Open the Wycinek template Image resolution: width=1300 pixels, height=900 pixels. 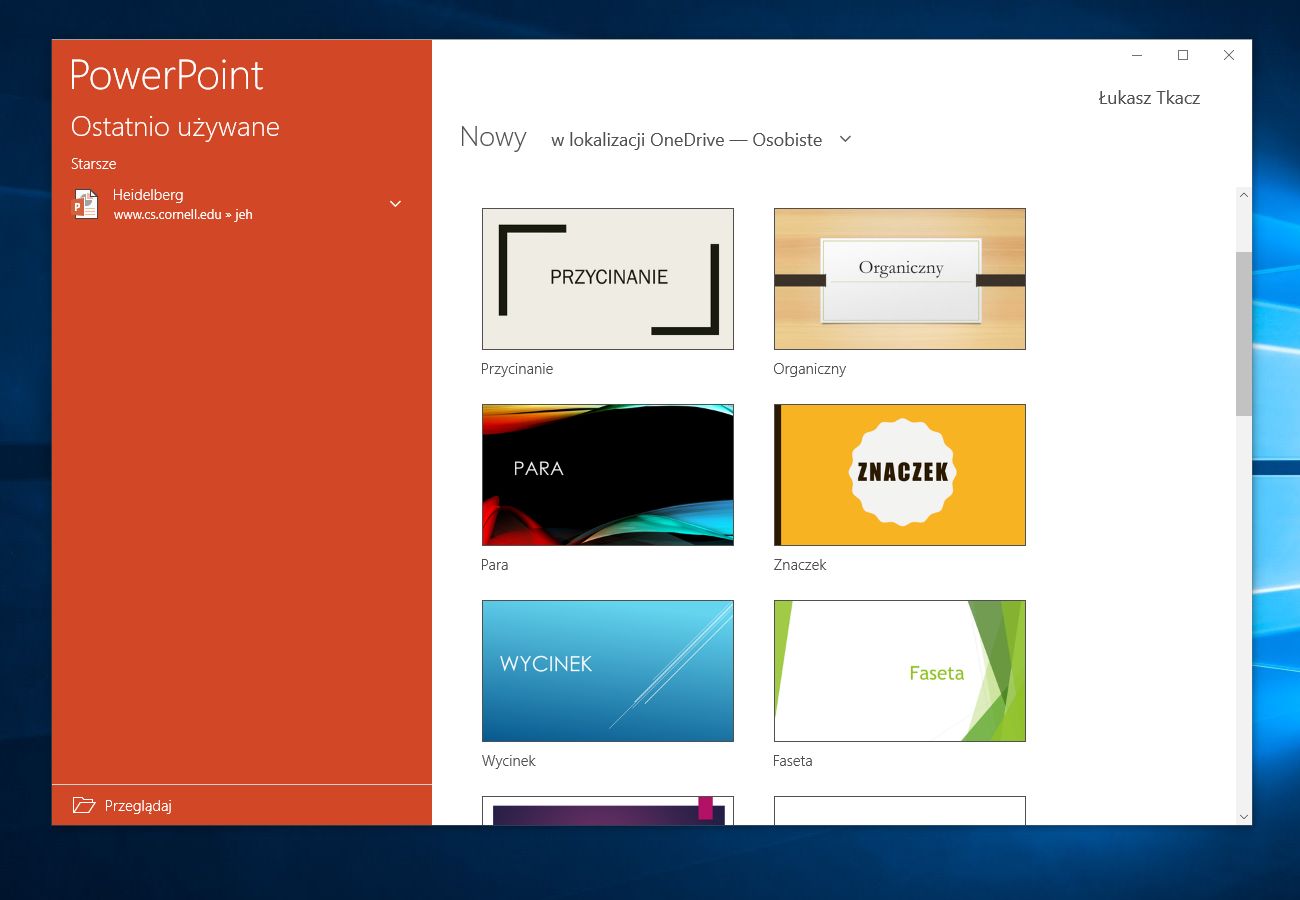point(607,670)
